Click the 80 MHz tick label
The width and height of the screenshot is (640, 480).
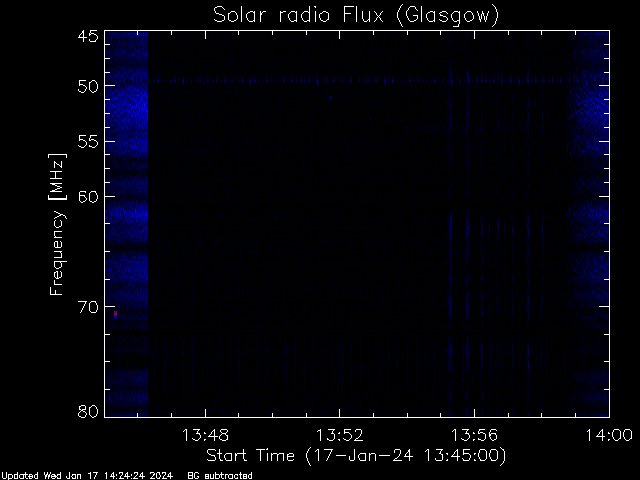click(x=88, y=411)
